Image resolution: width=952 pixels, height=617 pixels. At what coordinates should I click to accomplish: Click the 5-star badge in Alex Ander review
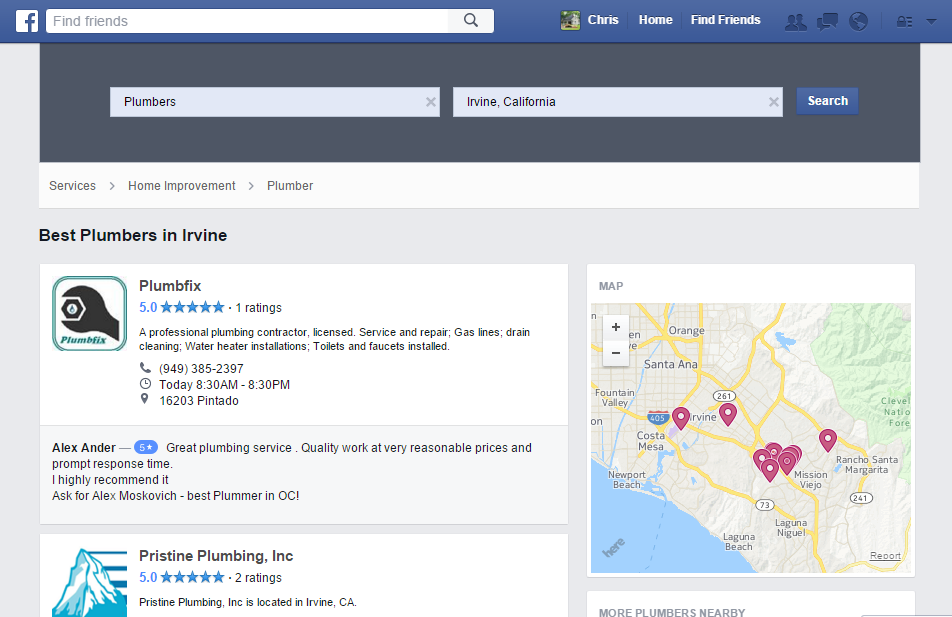pos(146,448)
